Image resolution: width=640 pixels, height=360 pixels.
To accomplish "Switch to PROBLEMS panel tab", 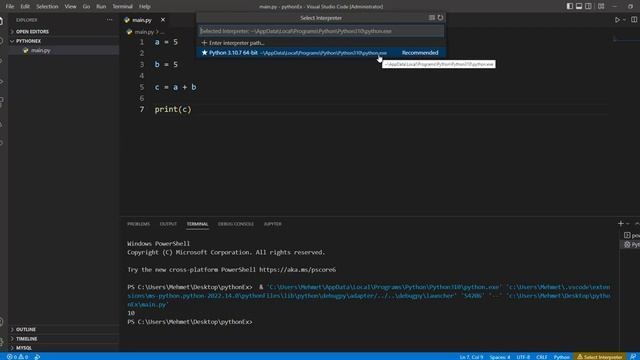I will 138,224.
